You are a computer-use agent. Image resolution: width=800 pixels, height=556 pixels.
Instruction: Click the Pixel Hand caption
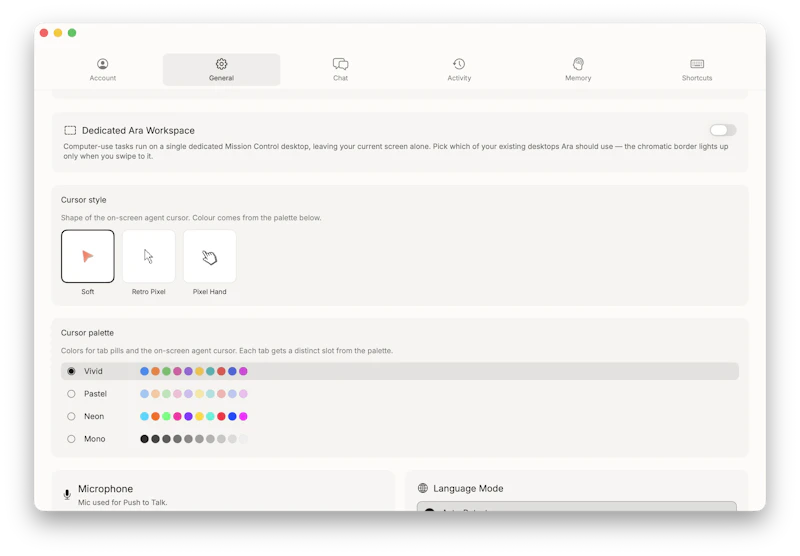click(210, 292)
